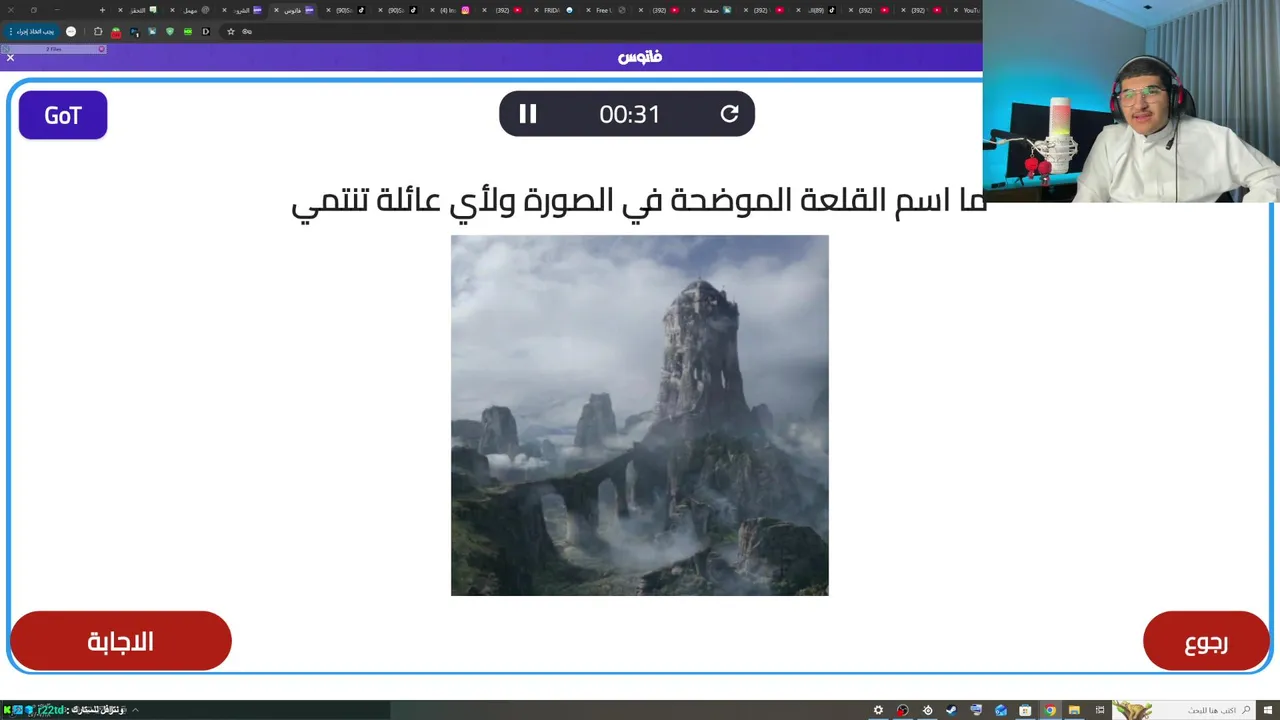Viewport: 1280px width, 720px height.
Task: Open the FRIDAY browser tab
Action: 556,10
